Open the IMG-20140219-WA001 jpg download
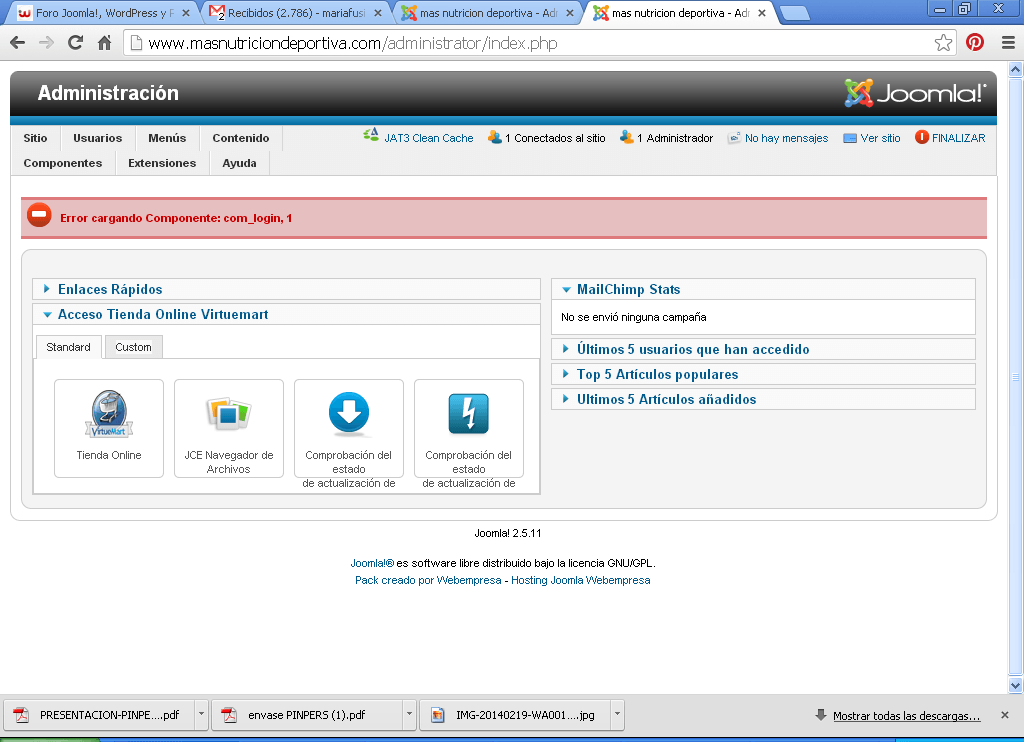Viewport: 1024px width, 742px height. tap(515, 715)
